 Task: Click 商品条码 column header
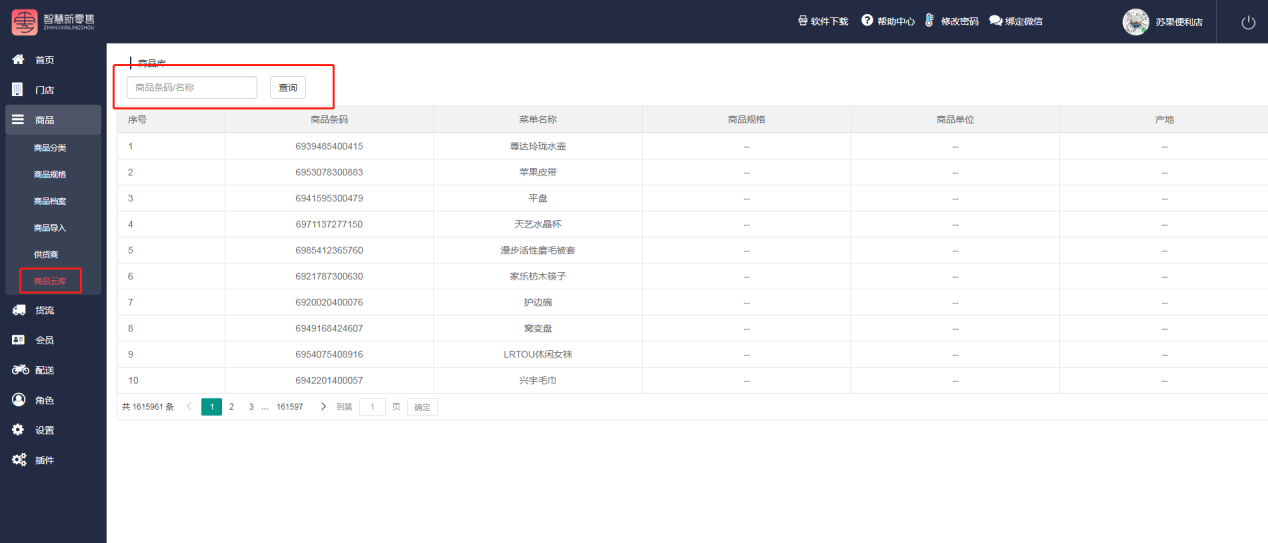[x=329, y=120]
